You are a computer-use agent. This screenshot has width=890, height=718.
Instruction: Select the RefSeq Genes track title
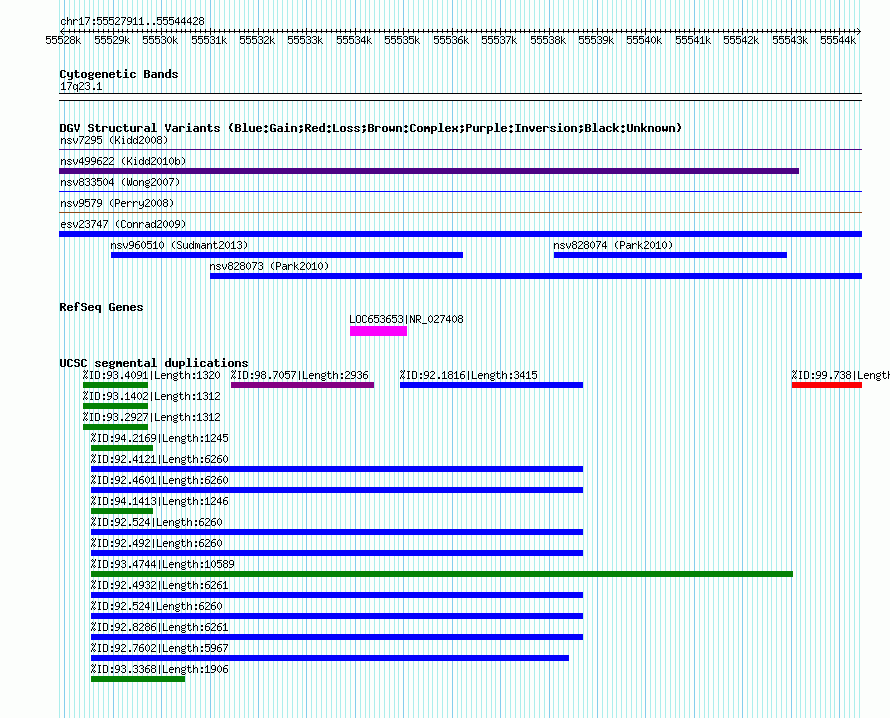(x=101, y=307)
